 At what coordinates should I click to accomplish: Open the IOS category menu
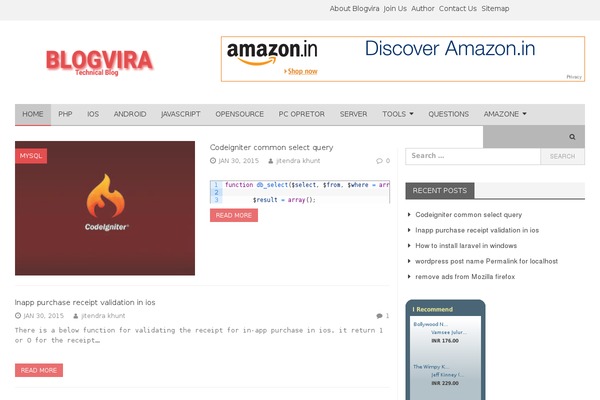[x=93, y=114]
